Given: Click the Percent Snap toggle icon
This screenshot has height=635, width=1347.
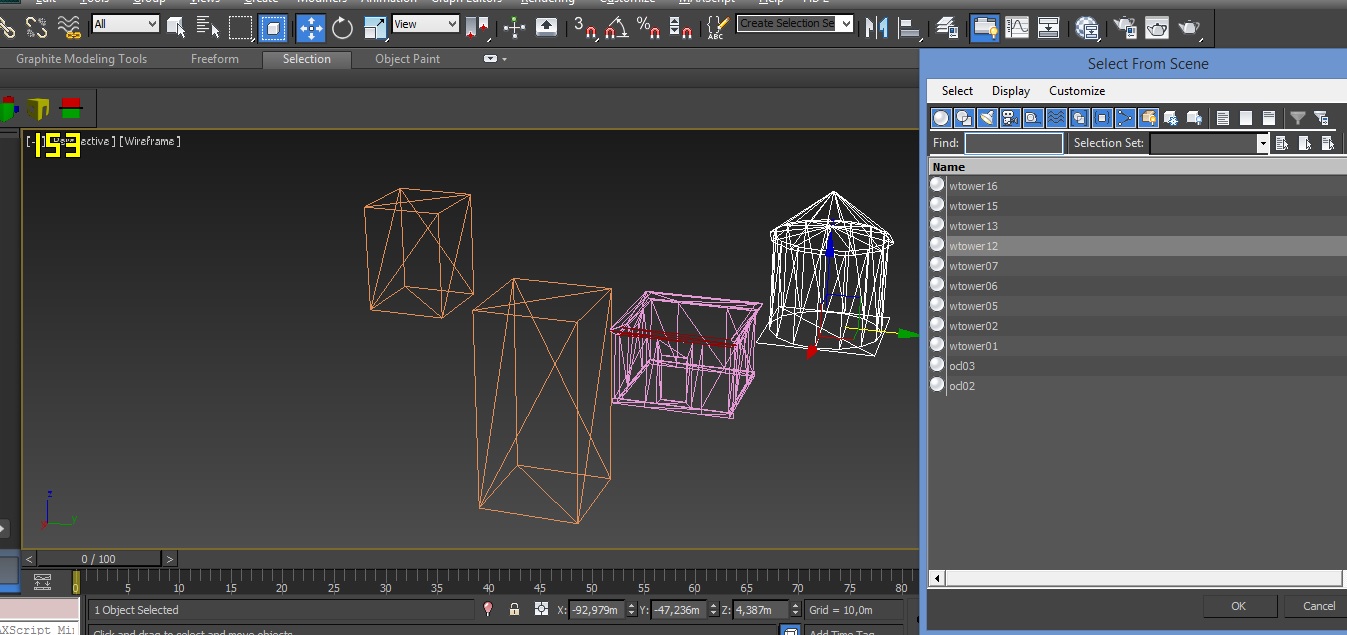Looking at the screenshot, I should [x=650, y=27].
